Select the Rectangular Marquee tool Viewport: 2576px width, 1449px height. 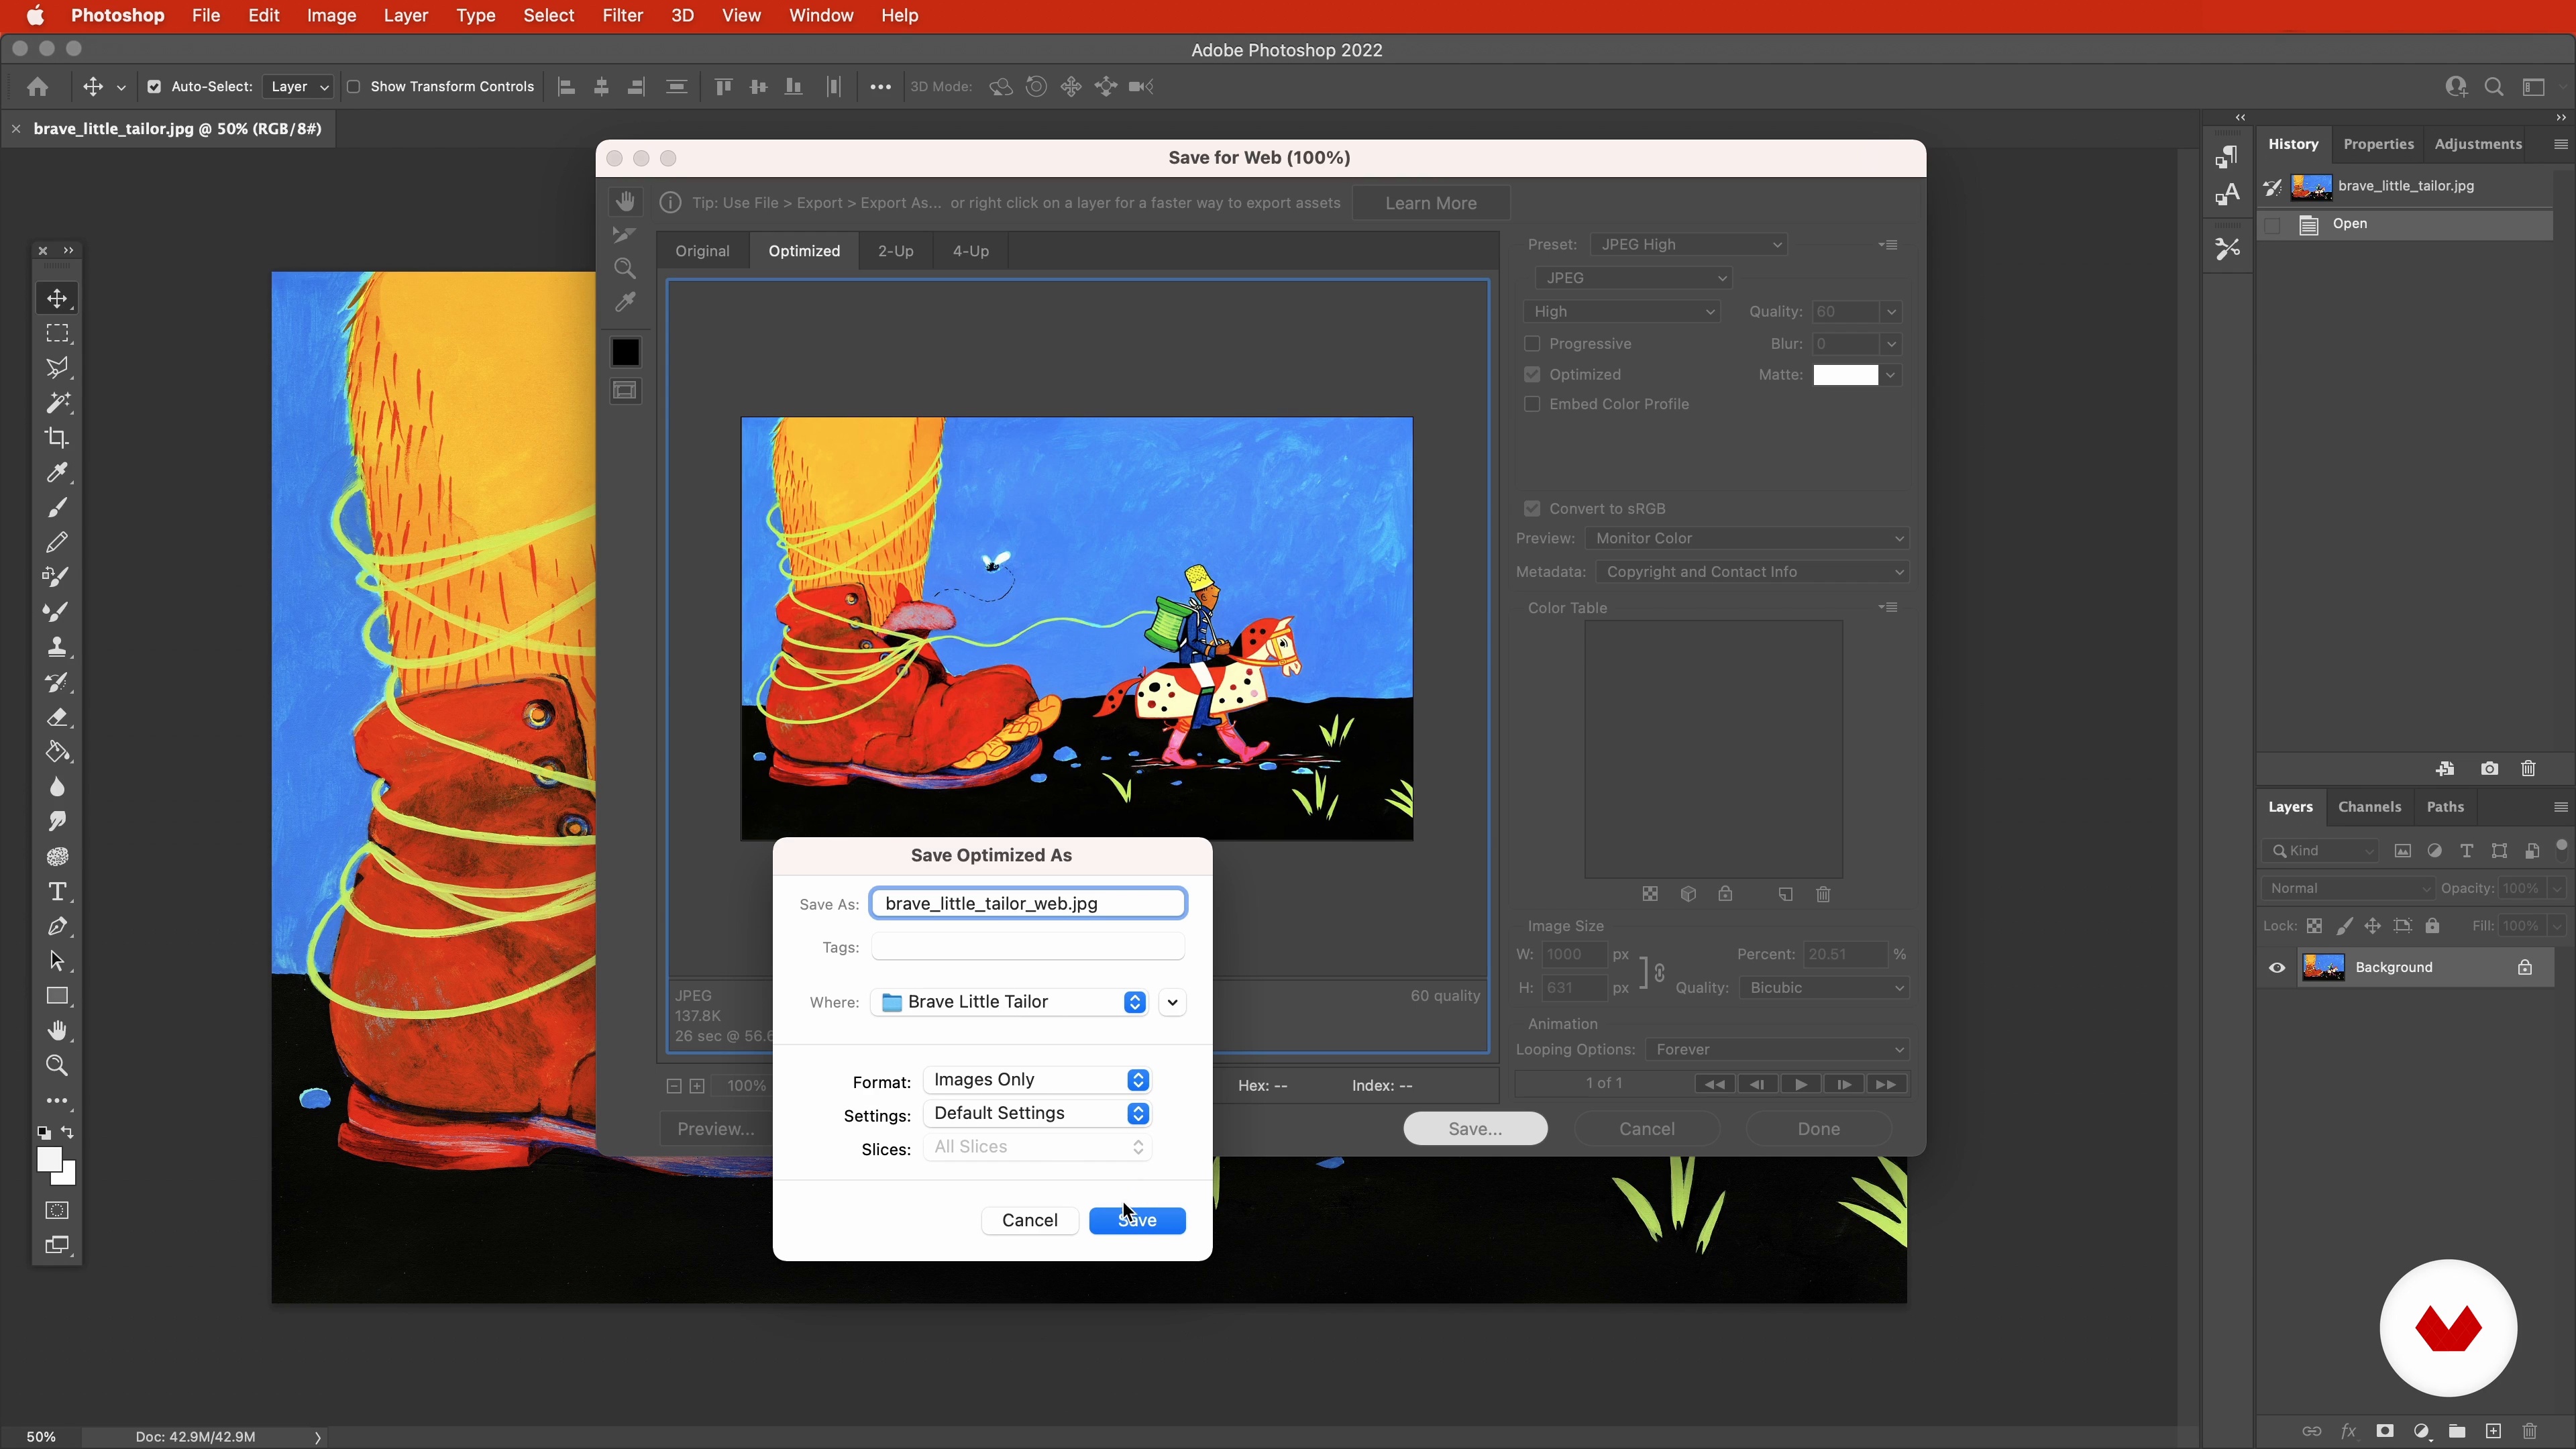click(57, 333)
